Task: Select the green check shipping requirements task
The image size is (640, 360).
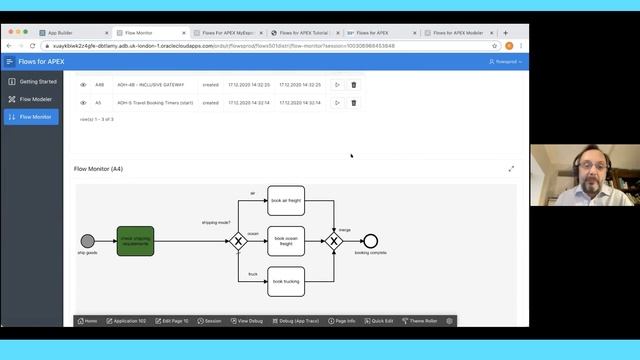Action: (136, 241)
